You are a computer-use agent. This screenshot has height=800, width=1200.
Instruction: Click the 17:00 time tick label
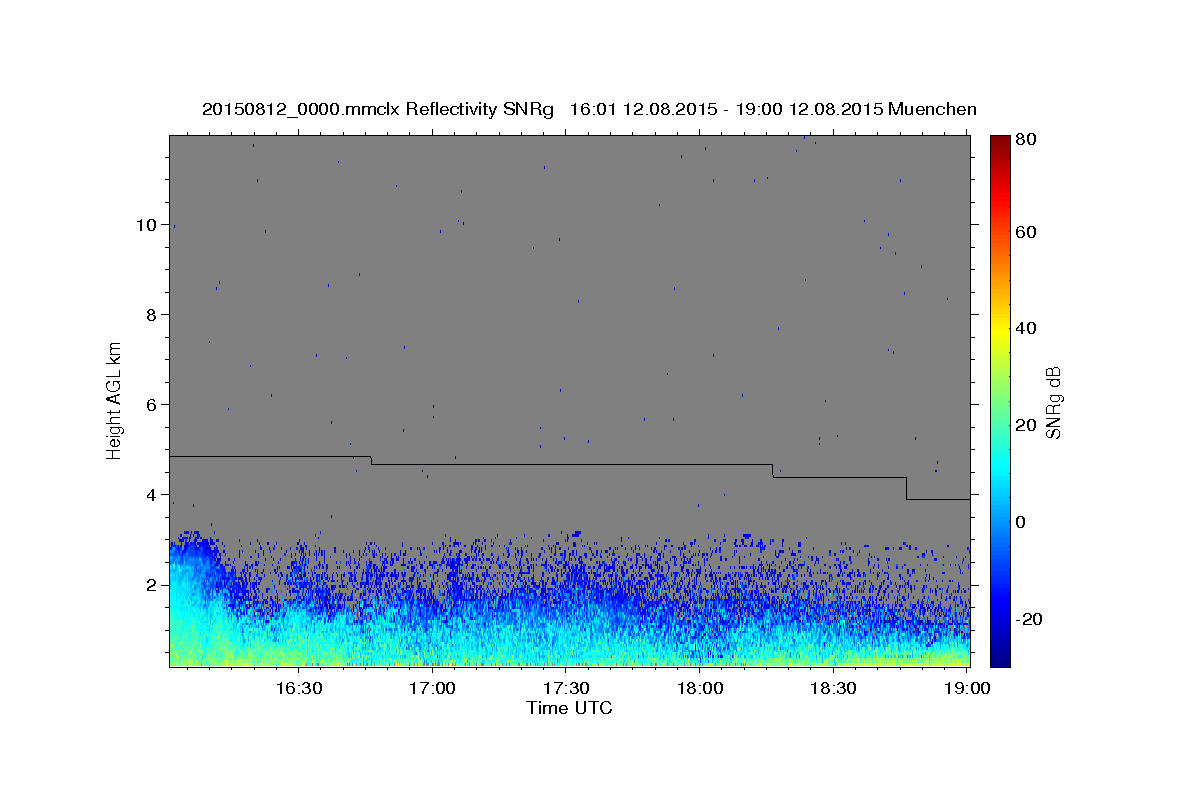click(433, 688)
